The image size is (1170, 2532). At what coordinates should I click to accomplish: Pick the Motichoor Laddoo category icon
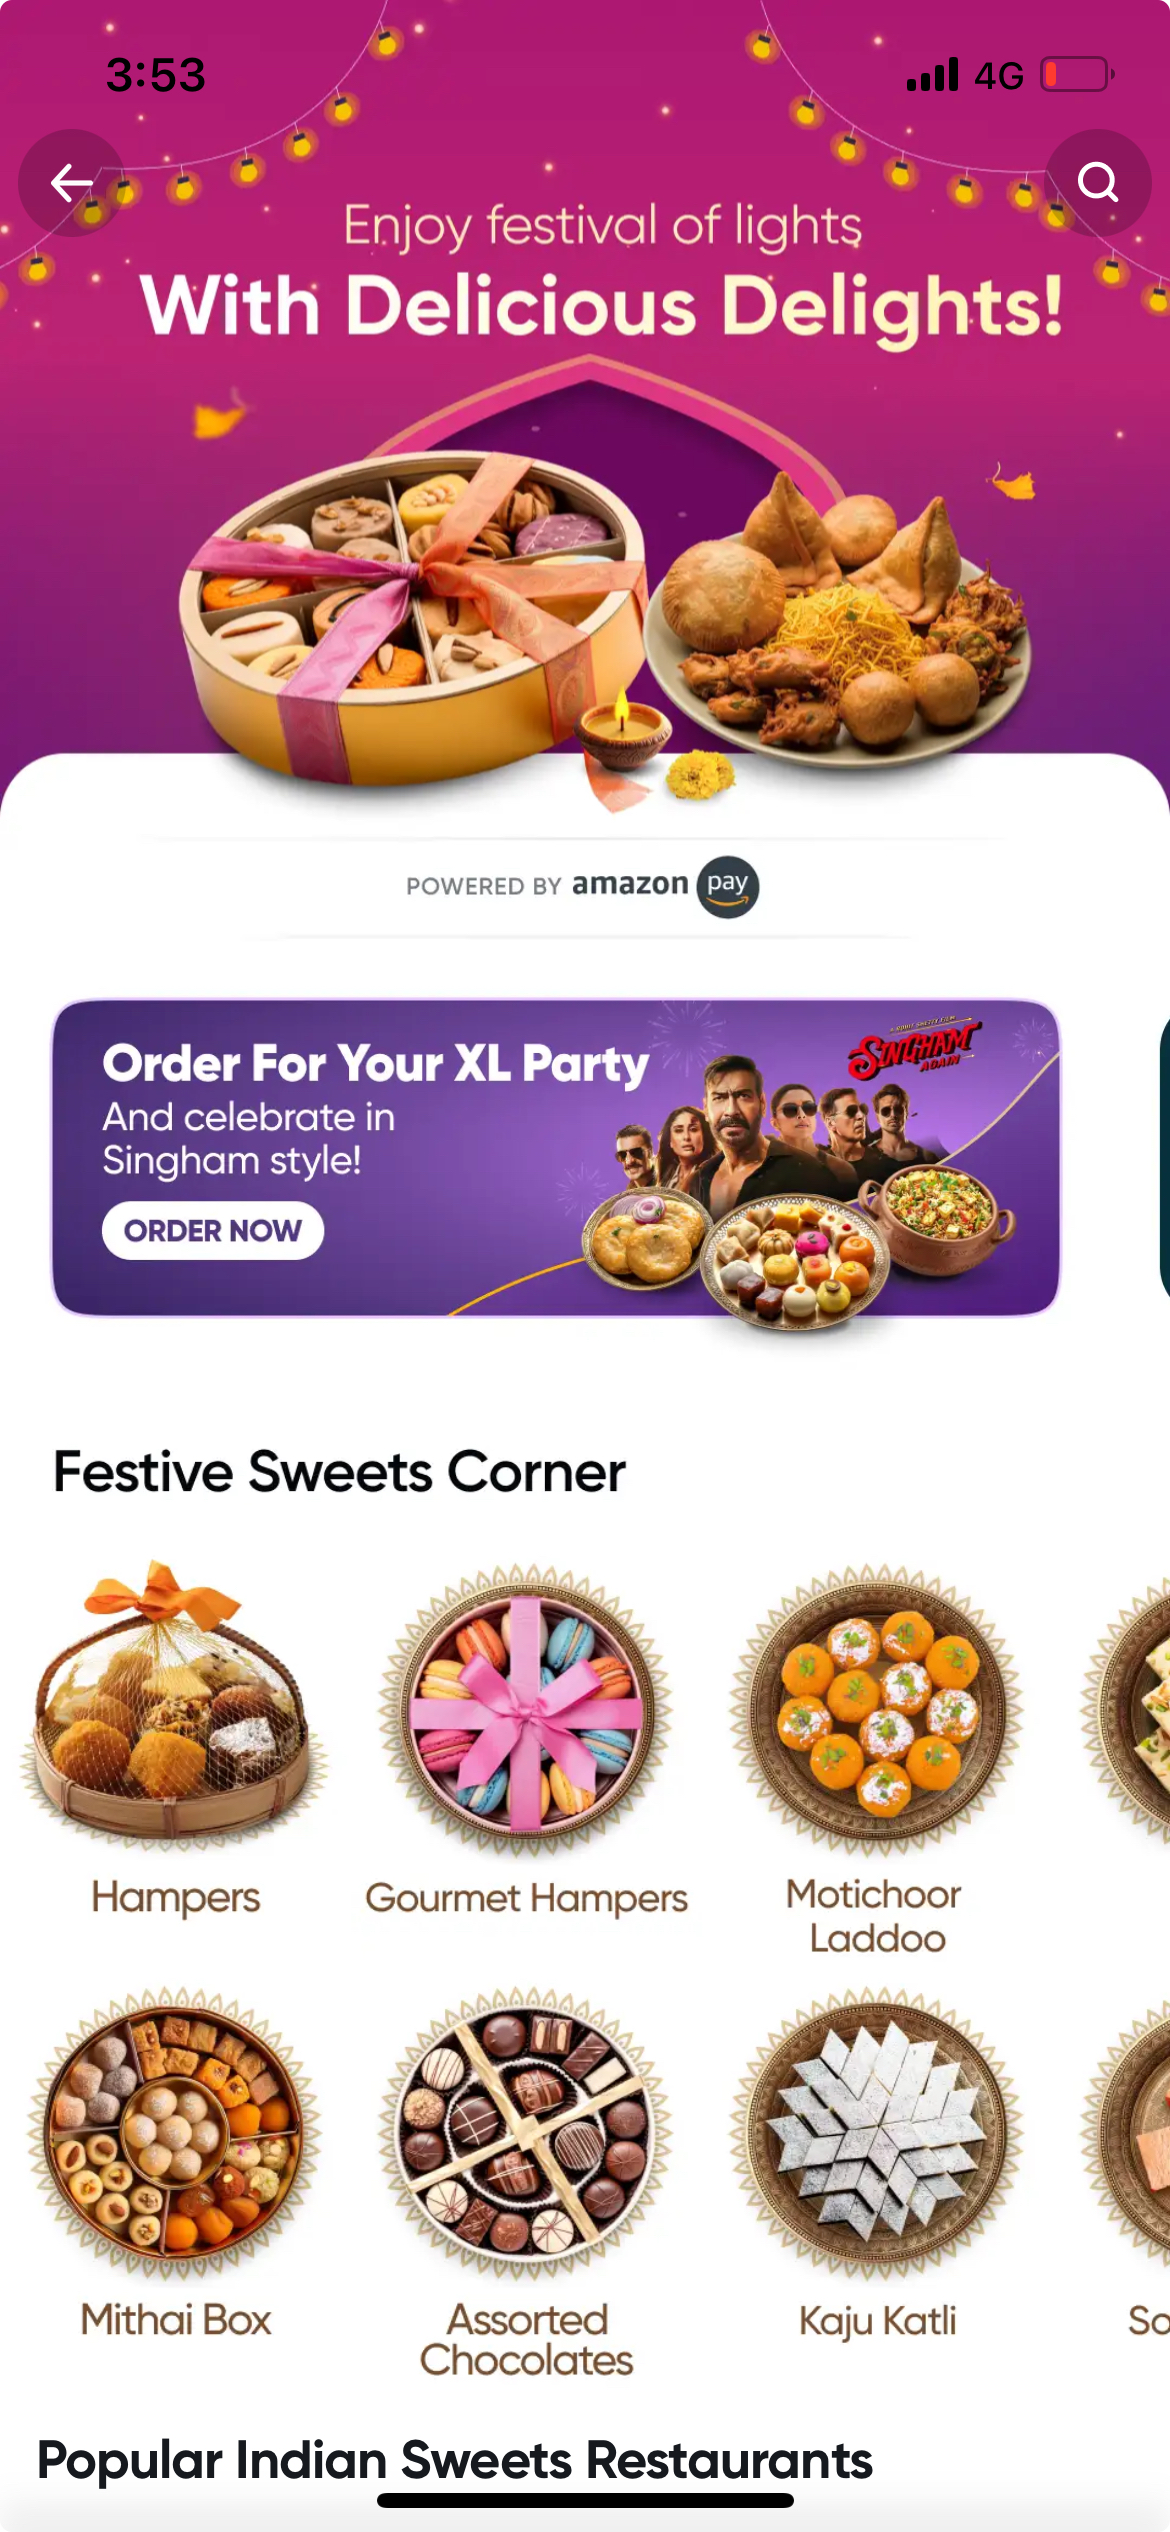tap(876, 1710)
